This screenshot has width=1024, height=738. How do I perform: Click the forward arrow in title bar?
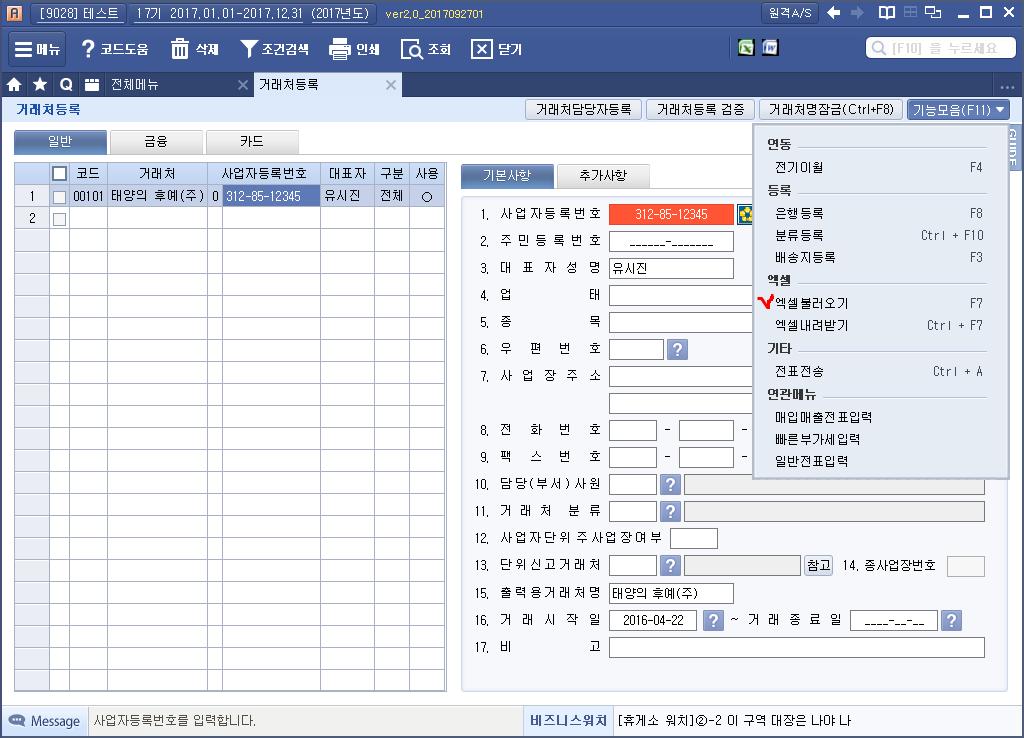tap(857, 12)
